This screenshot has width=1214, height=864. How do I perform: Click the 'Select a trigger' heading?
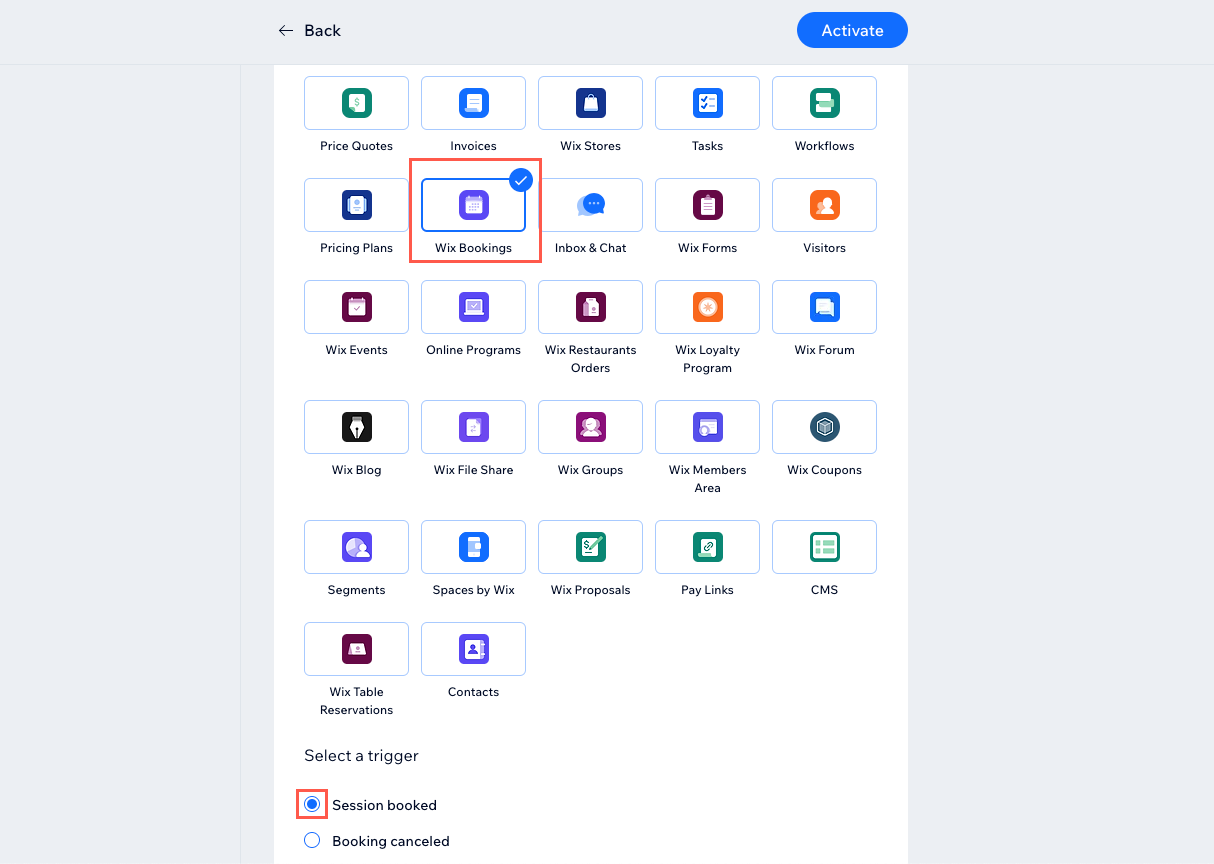(x=361, y=755)
